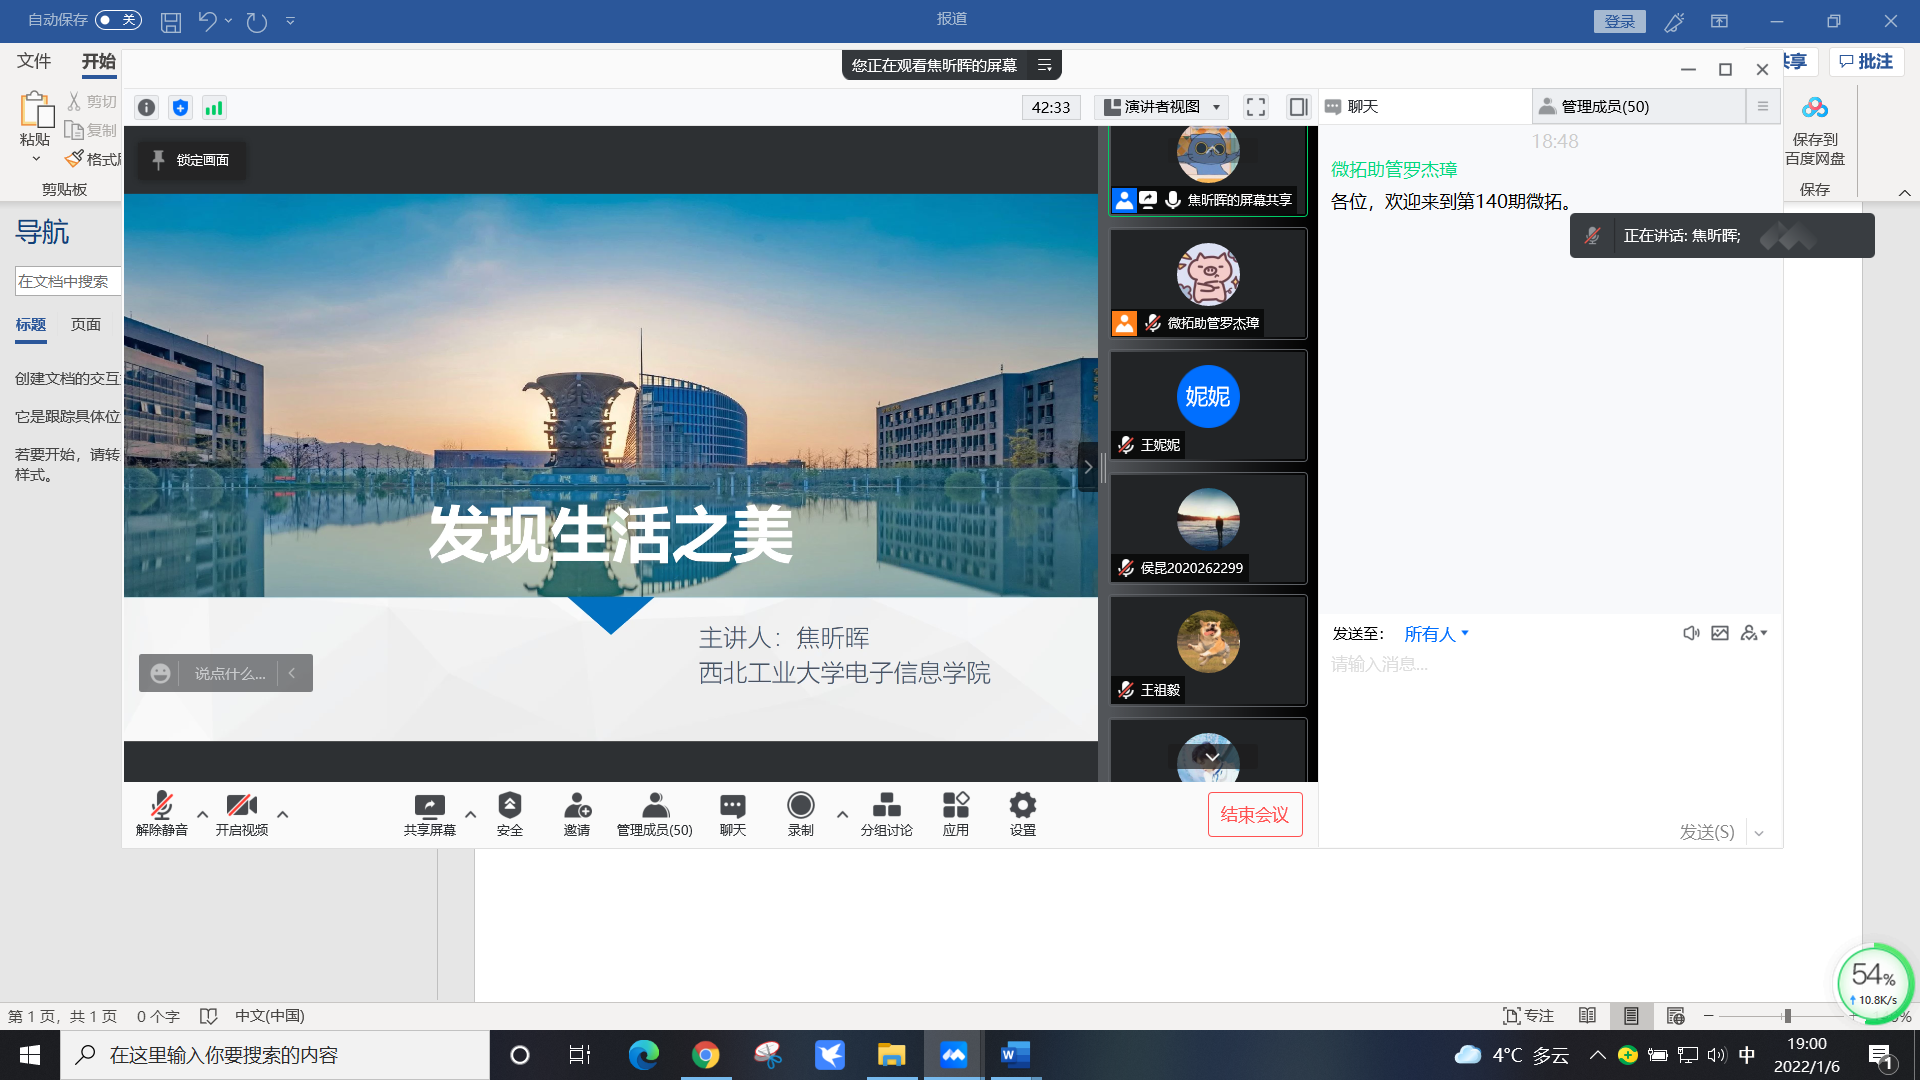Click the 锁定画面 pin button
Screen dimensions: 1920x1080
point(191,160)
